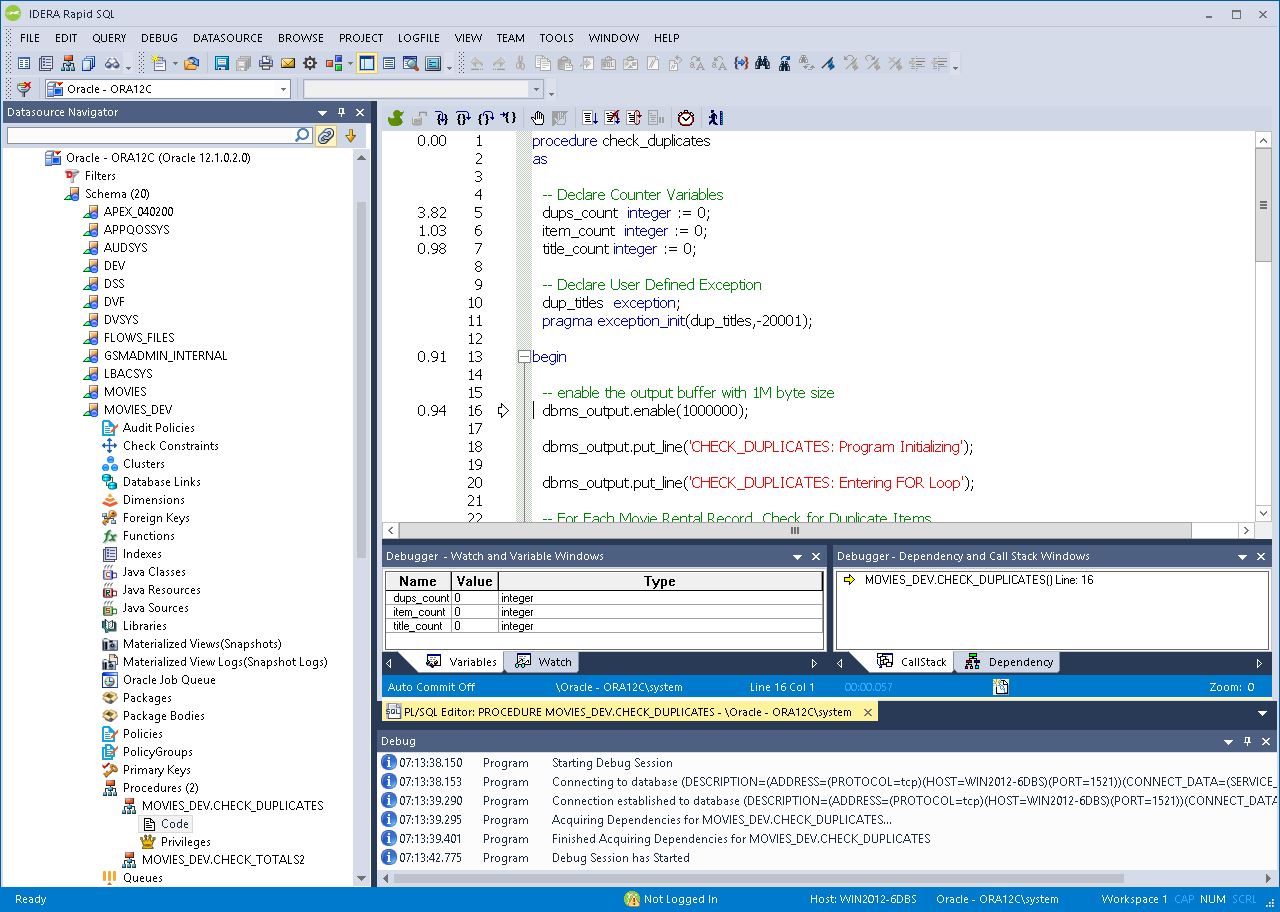Open the DEBUG menu
The width and height of the screenshot is (1280, 912).
click(159, 38)
